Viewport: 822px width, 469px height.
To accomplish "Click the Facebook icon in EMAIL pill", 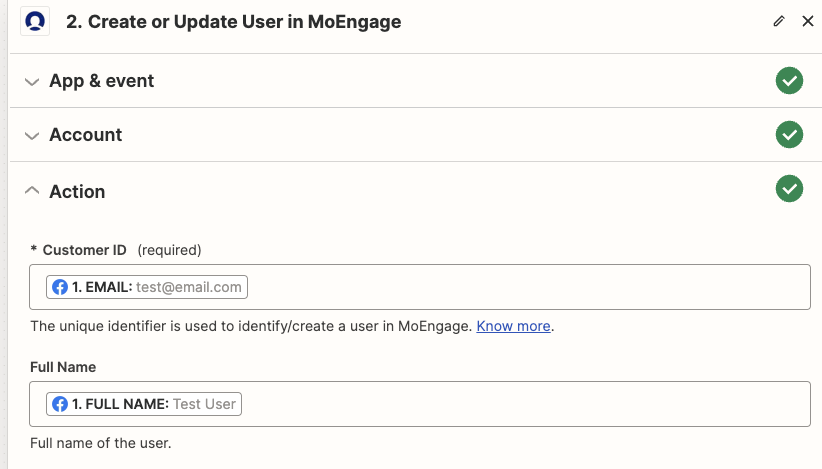I will pyautogui.click(x=60, y=287).
